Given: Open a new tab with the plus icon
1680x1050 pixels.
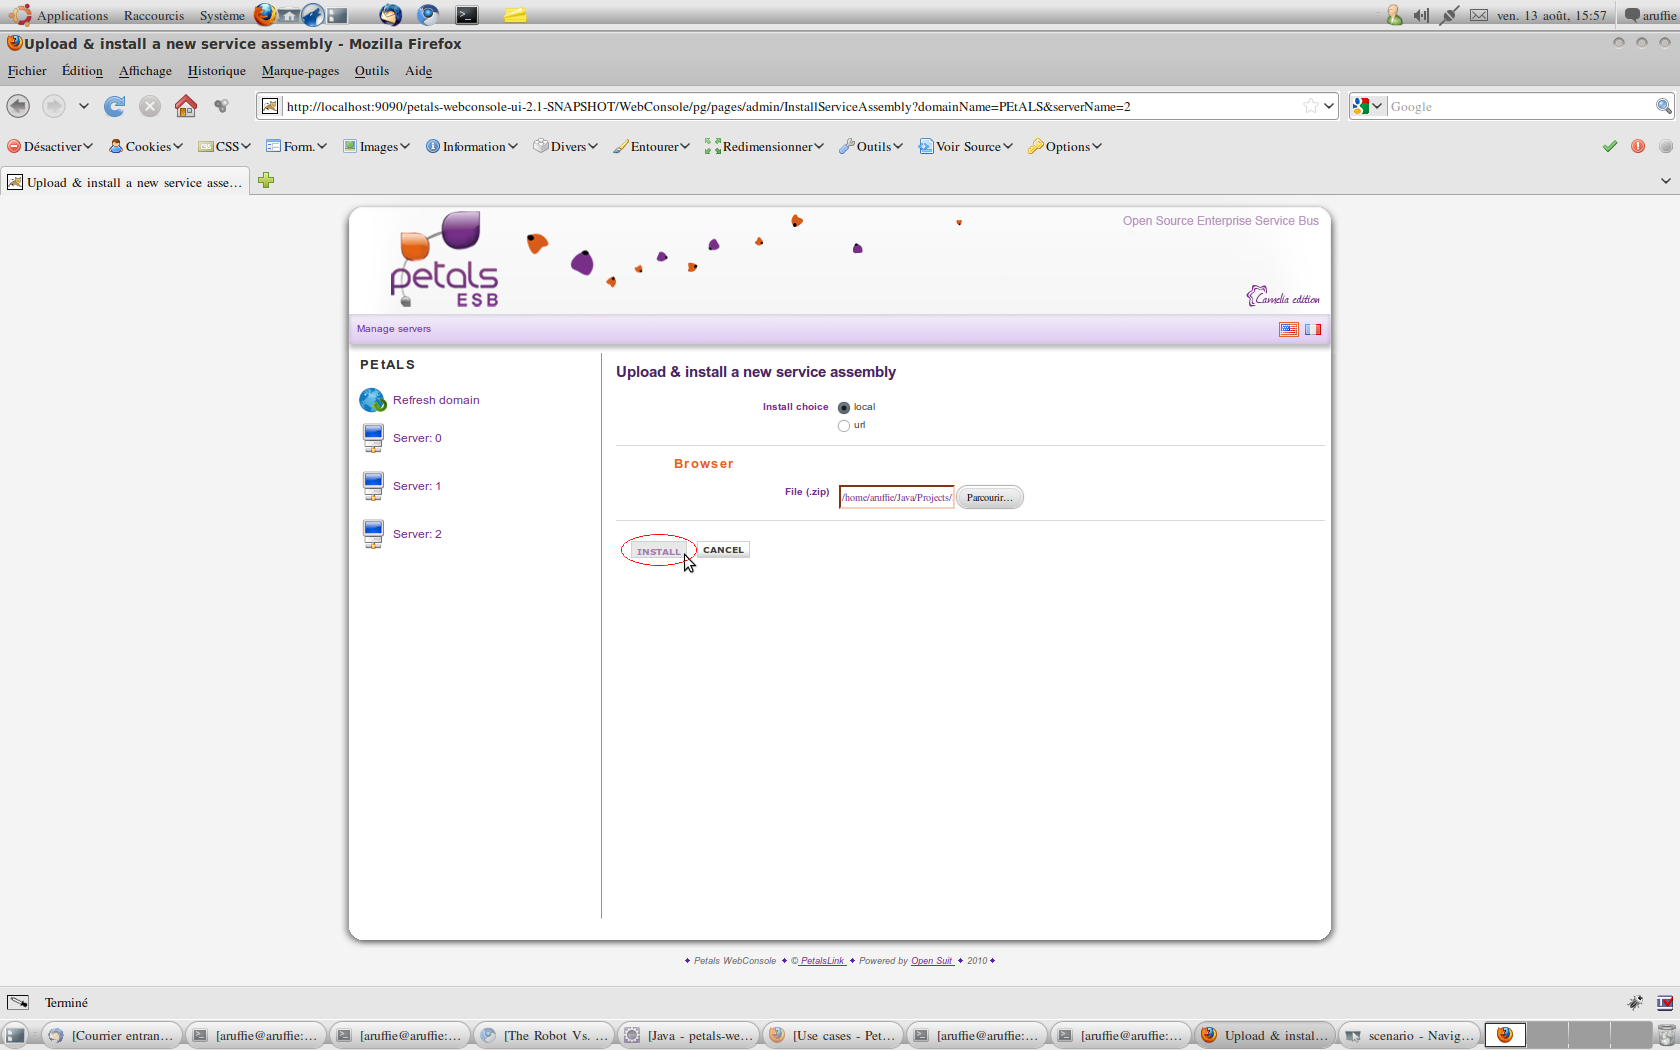Looking at the screenshot, I should pos(266,181).
